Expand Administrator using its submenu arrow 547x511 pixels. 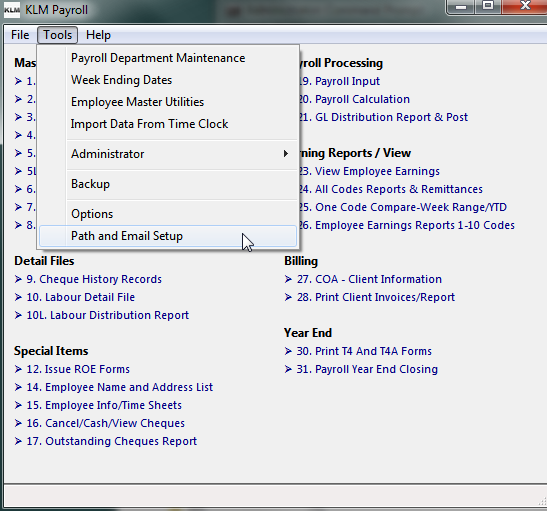[286, 153]
